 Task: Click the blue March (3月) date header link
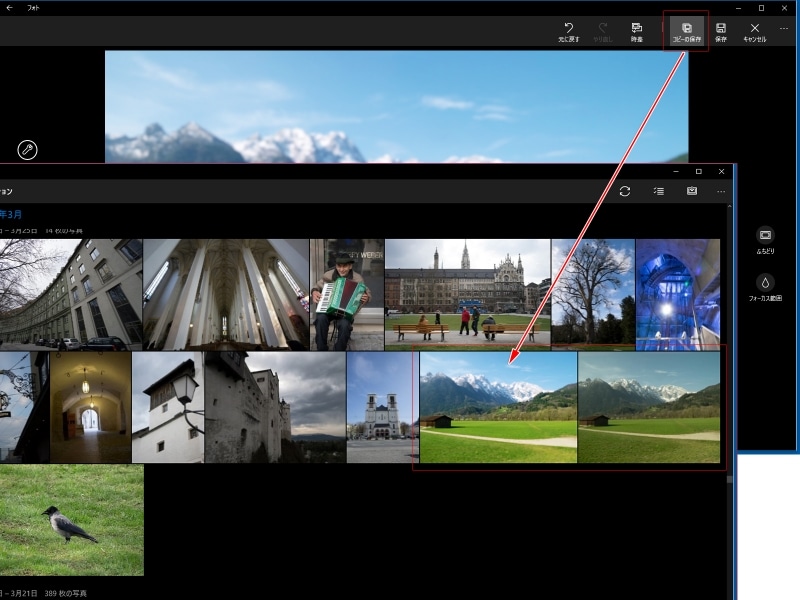pyautogui.click(x=11, y=214)
